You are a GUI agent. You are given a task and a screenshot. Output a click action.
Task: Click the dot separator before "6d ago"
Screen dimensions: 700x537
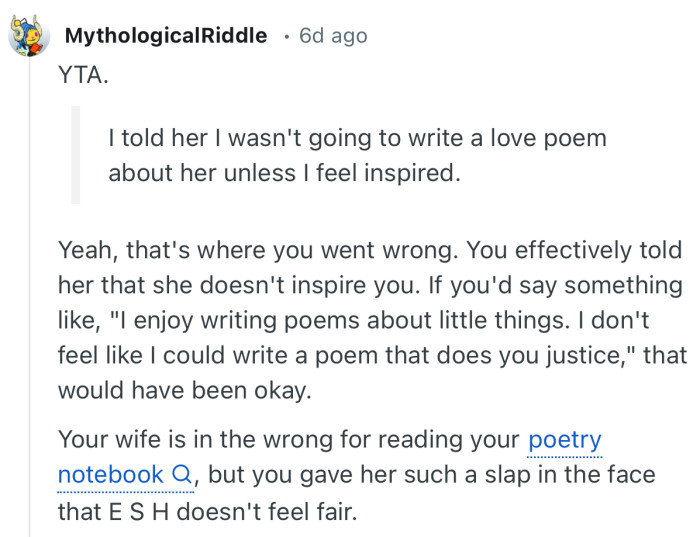point(286,37)
